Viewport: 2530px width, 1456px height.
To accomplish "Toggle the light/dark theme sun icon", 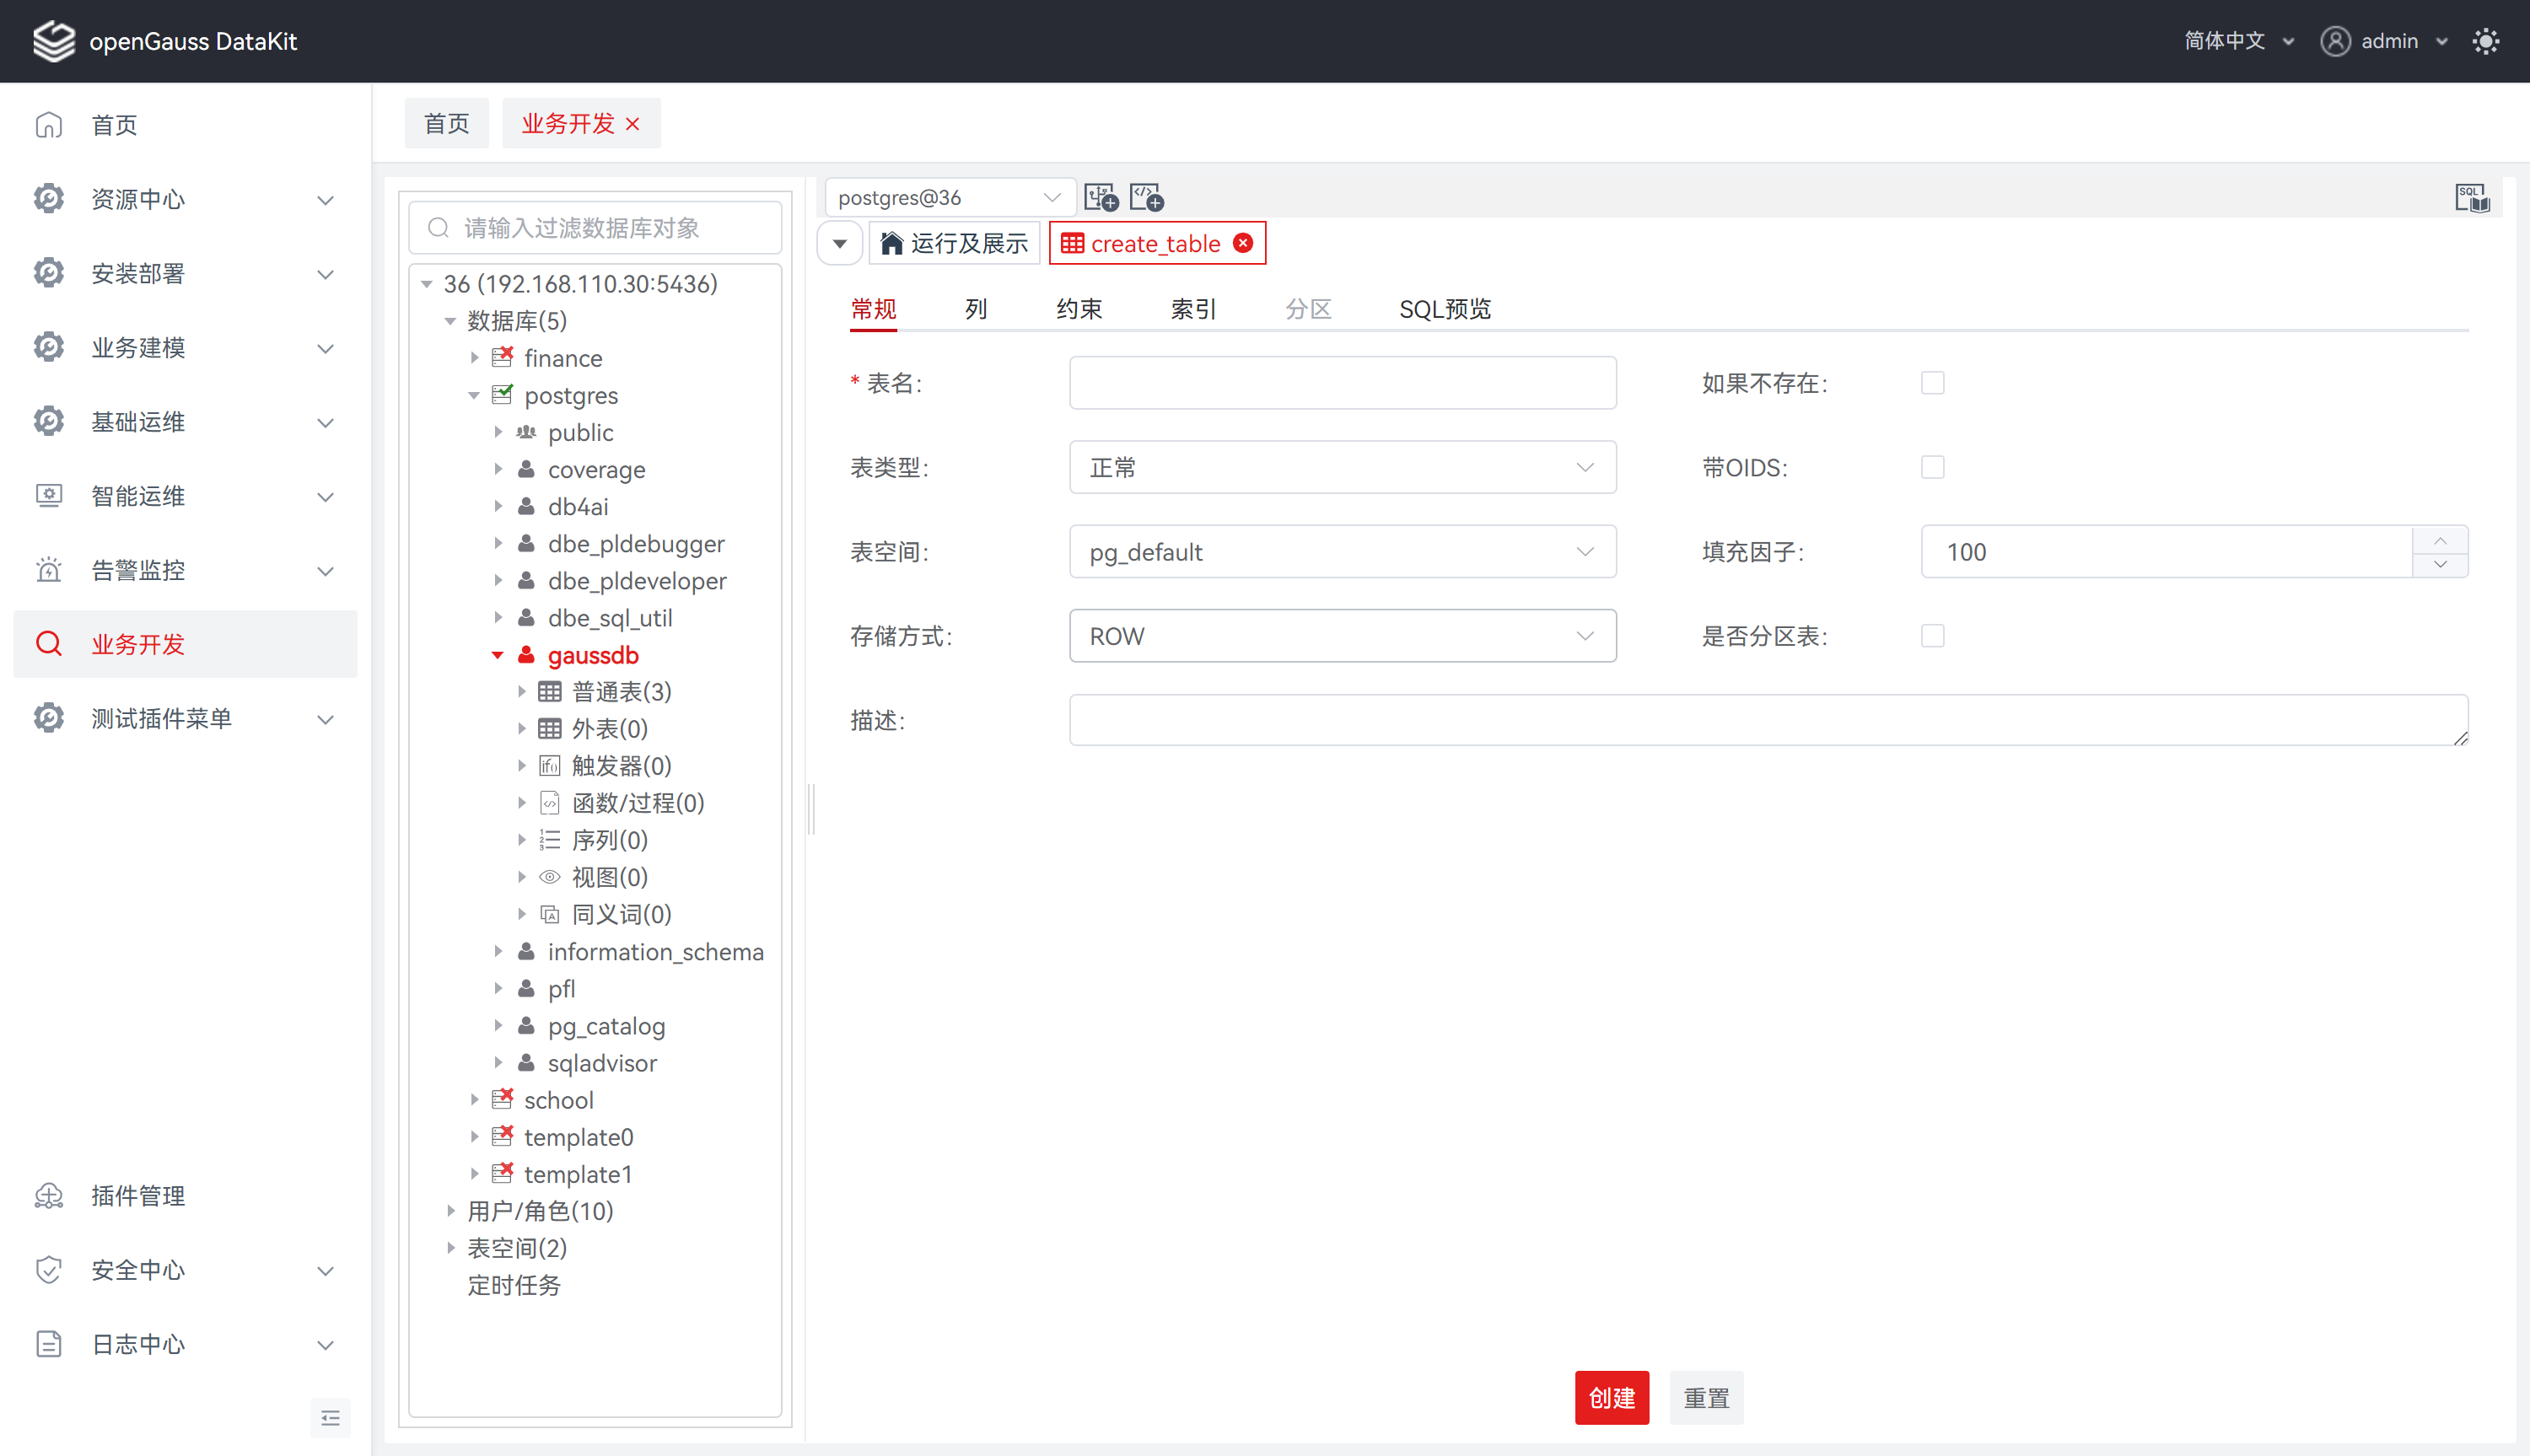I will point(2485,41).
